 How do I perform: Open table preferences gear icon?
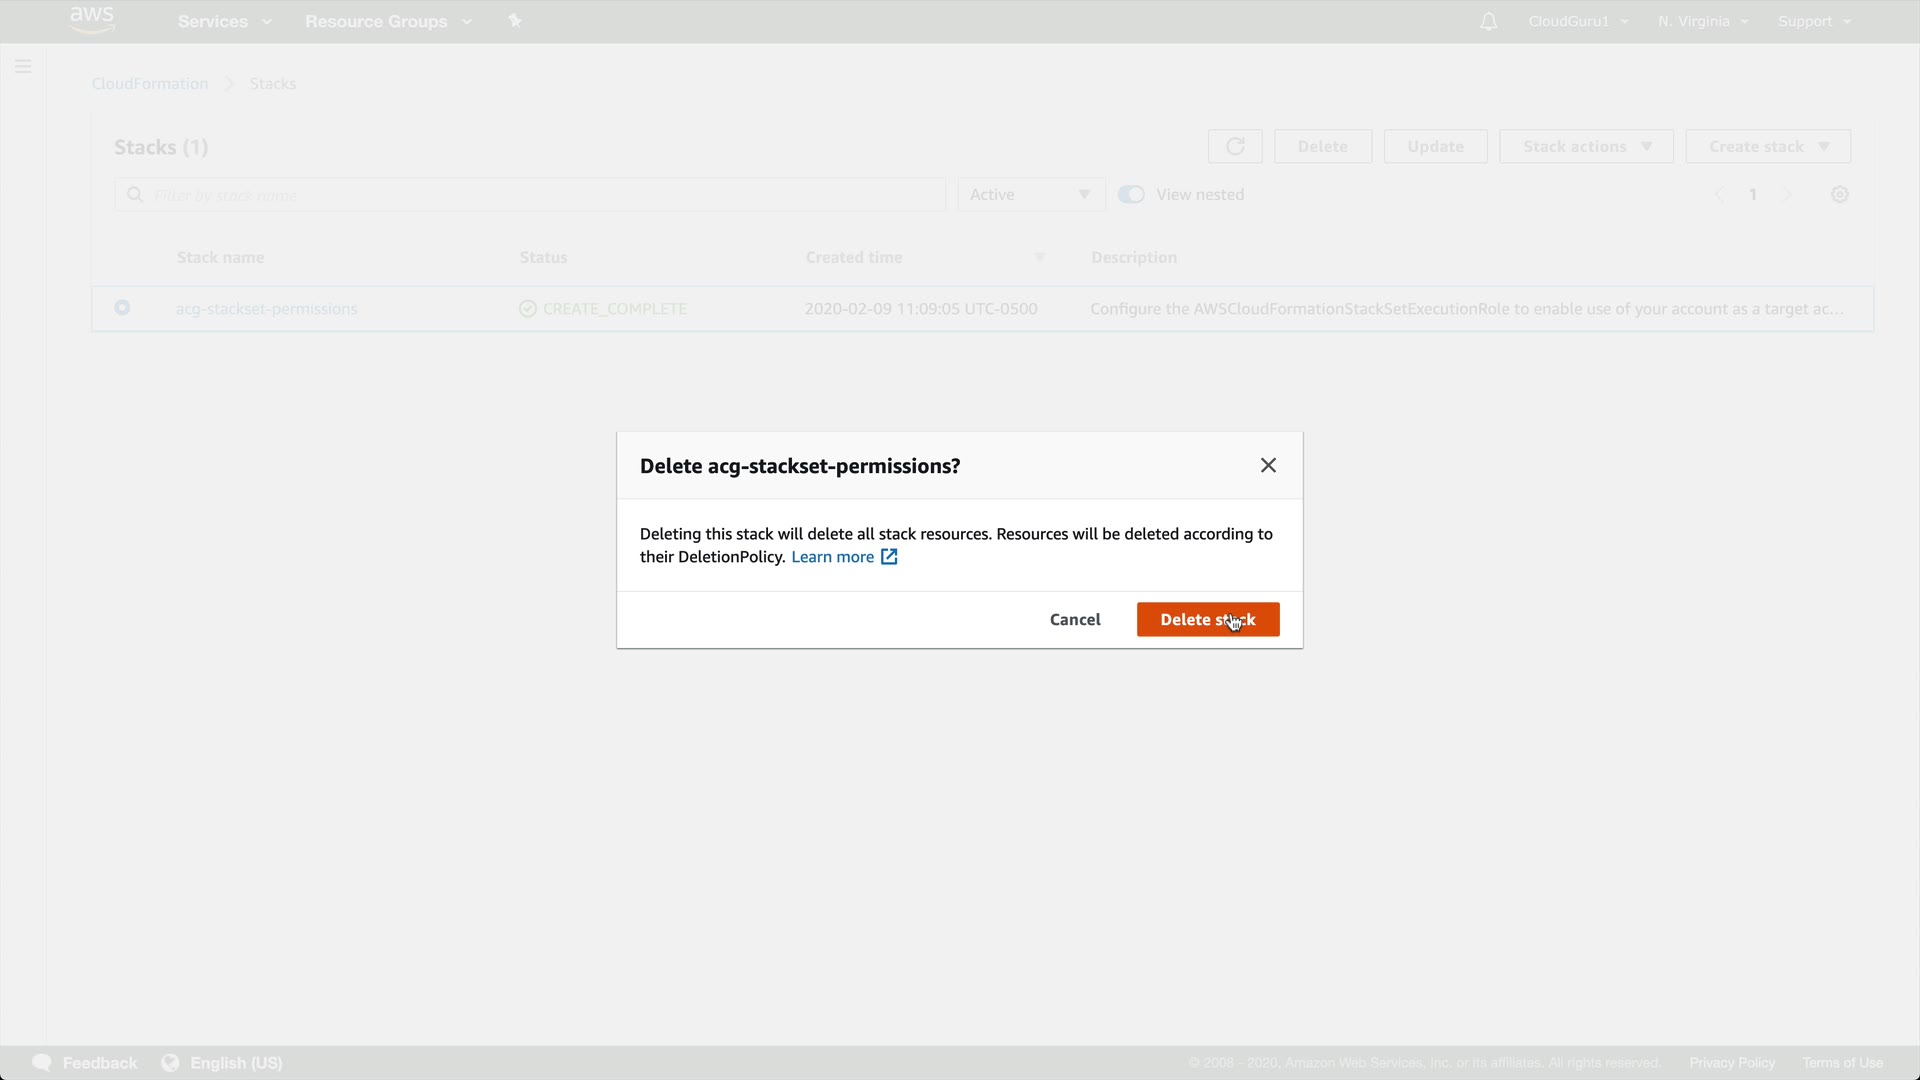[x=1839, y=195]
